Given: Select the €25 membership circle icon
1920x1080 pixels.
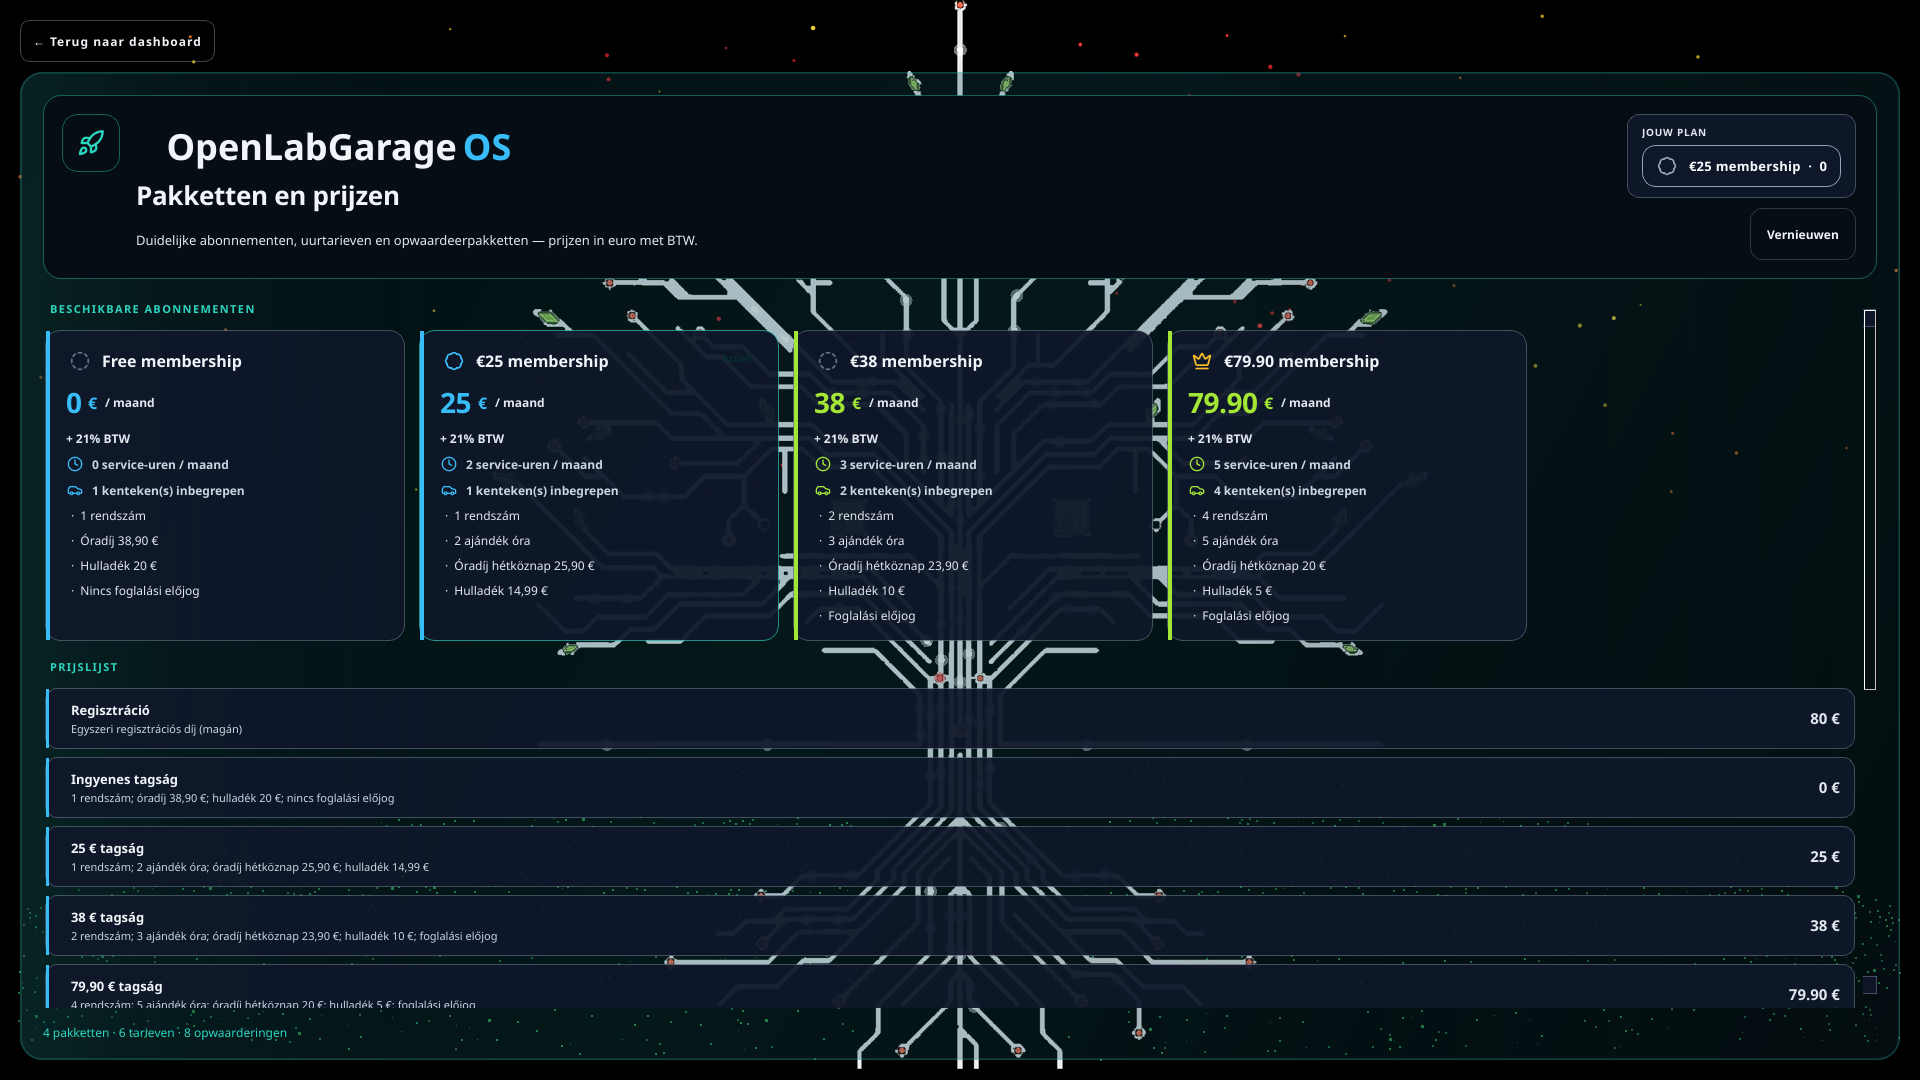Looking at the screenshot, I should (x=454, y=361).
